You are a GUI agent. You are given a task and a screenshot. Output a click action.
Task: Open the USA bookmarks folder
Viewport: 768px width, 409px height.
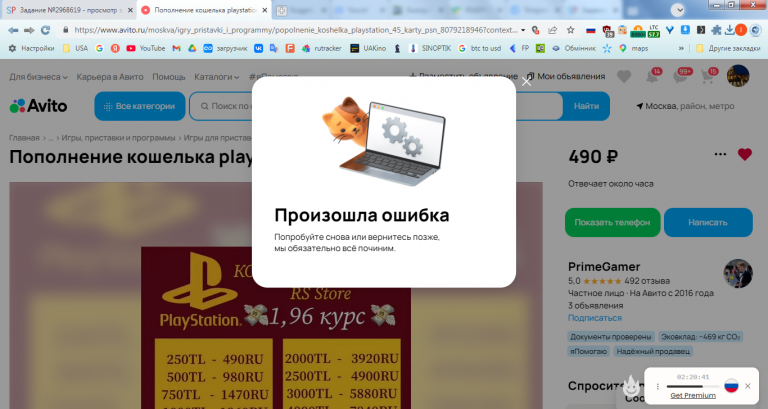tap(75, 48)
